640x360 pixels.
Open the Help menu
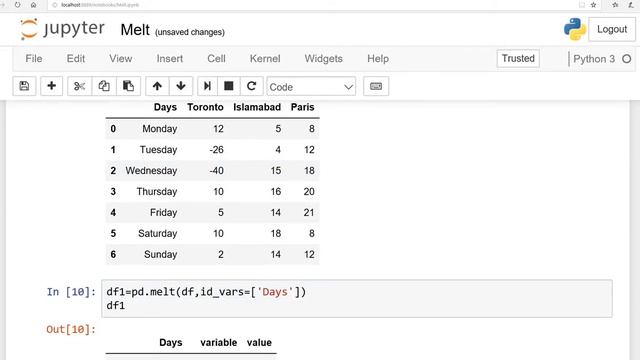click(378, 59)
